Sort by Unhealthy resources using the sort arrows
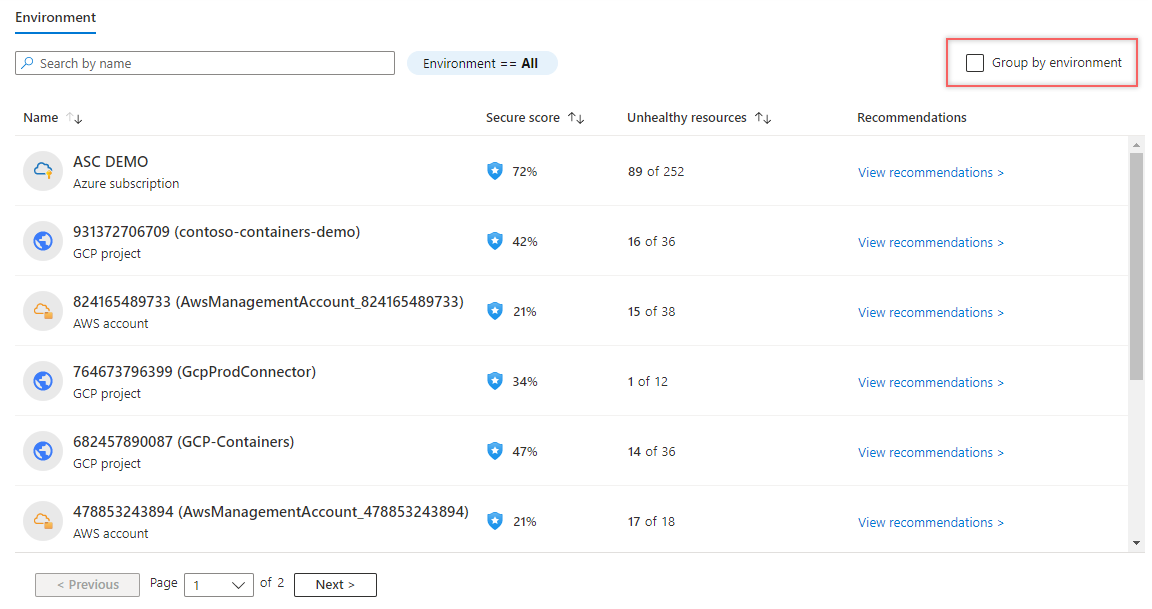1152x609 pixels. pos(763,118)
